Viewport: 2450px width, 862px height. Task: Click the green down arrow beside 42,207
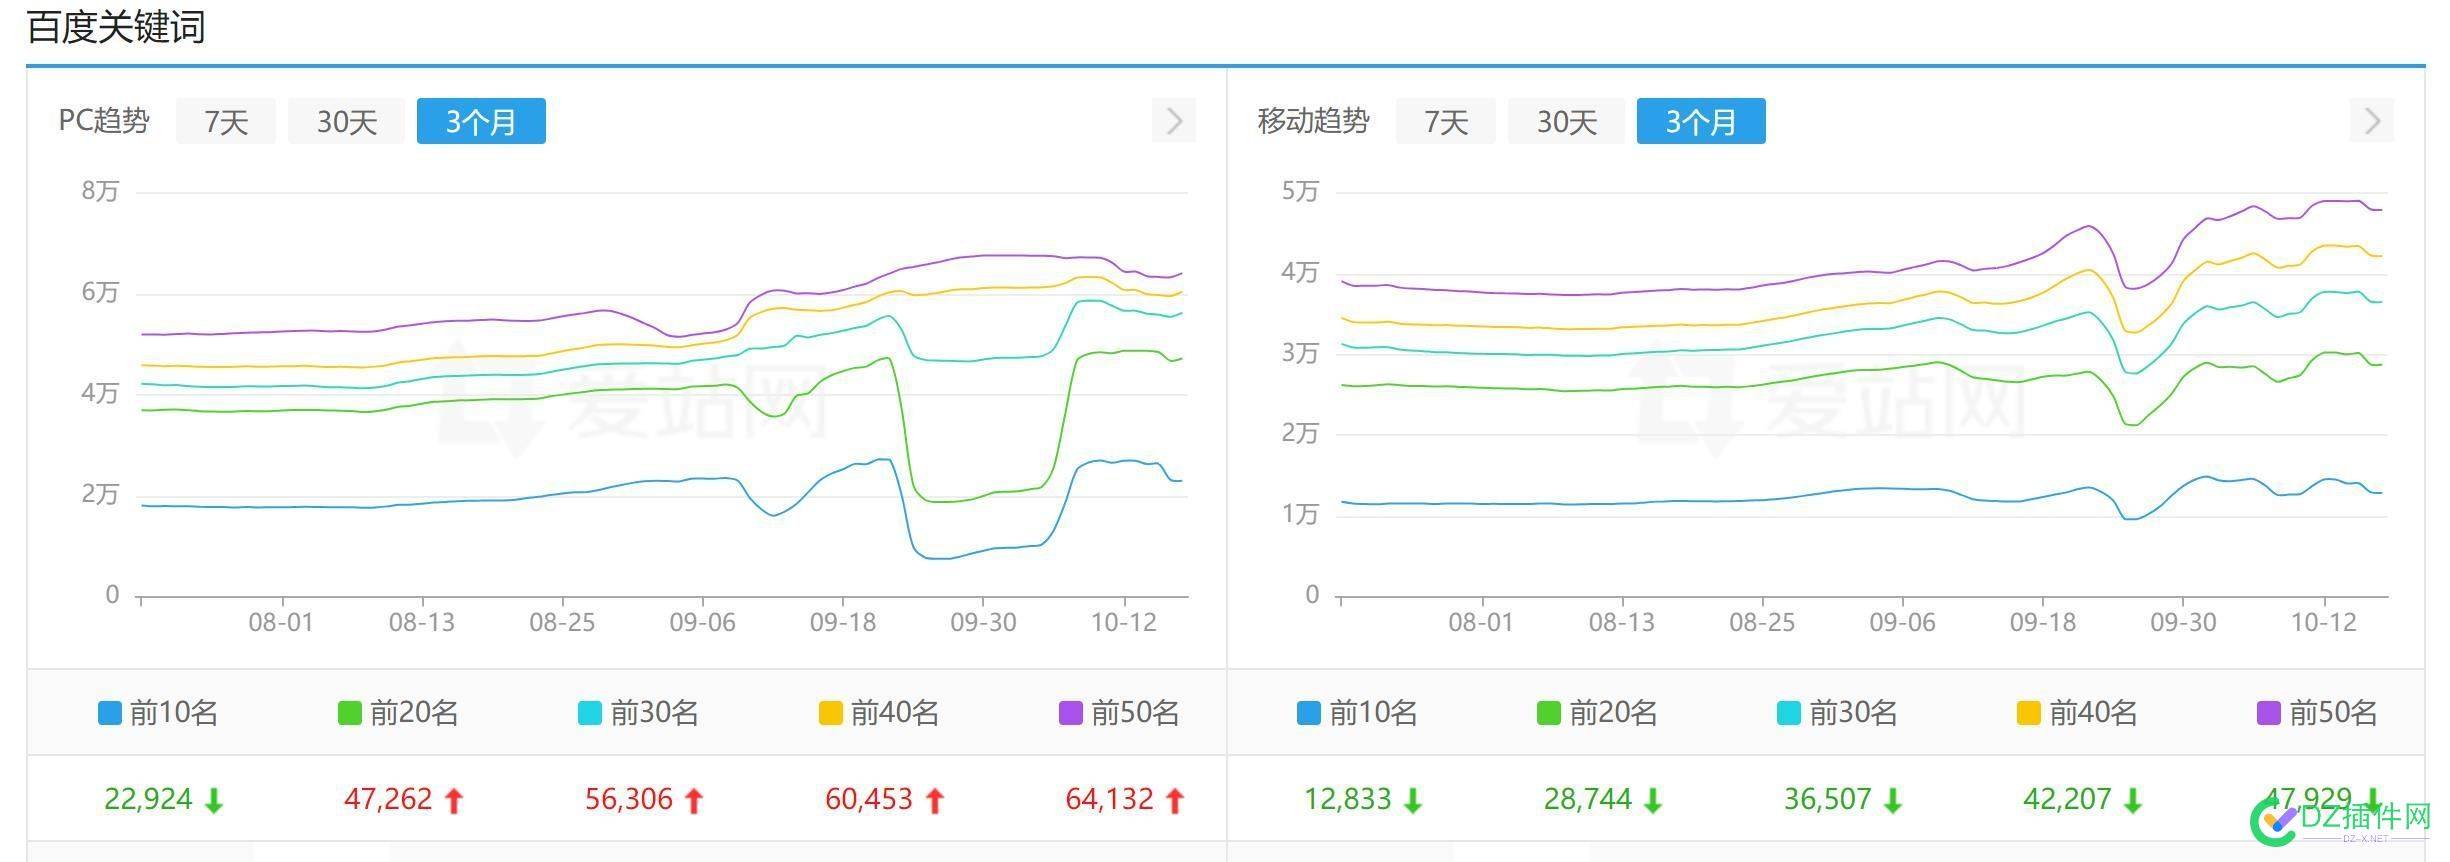click(x=2133, y=800)
